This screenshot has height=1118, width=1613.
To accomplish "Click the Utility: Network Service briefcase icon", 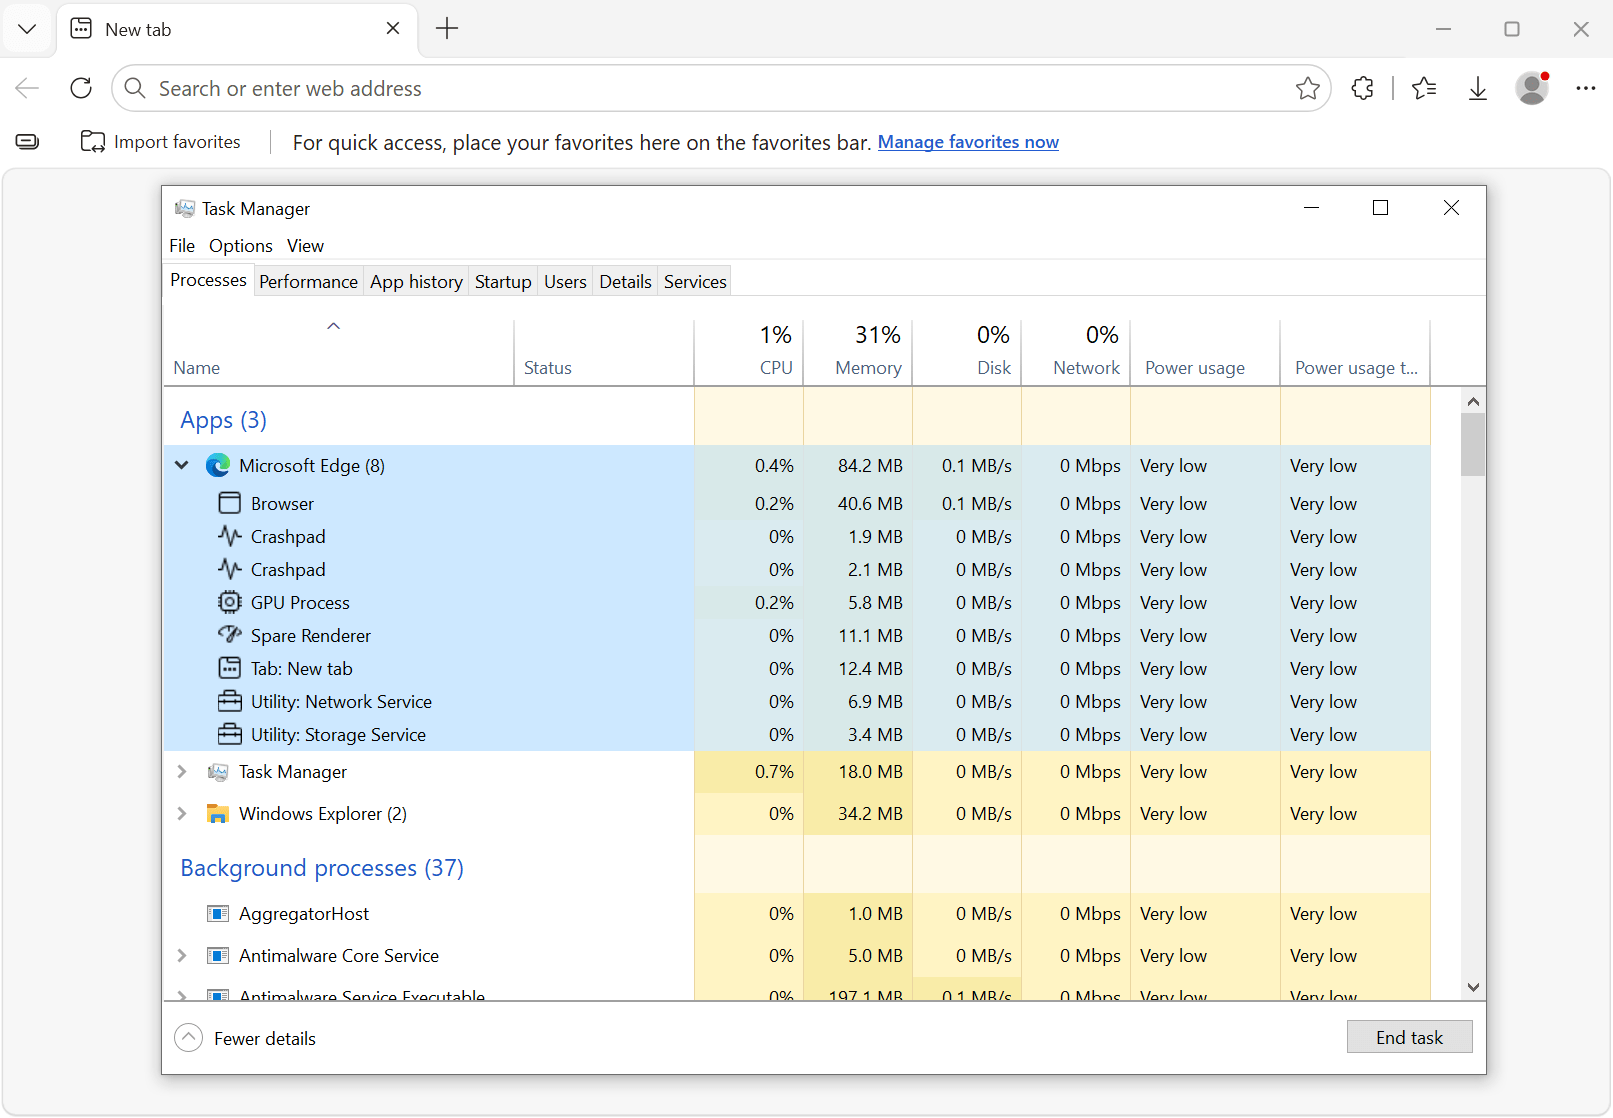I will (230, 701).
